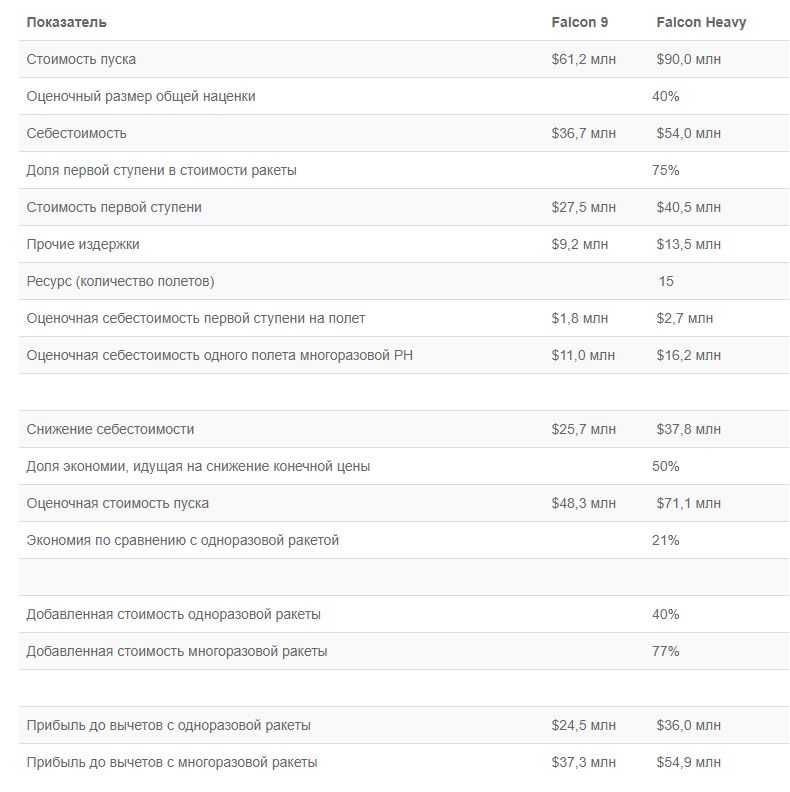Screen dimensions: 790x792
Task: Select the resource value 15
Action: click(666, 281)
